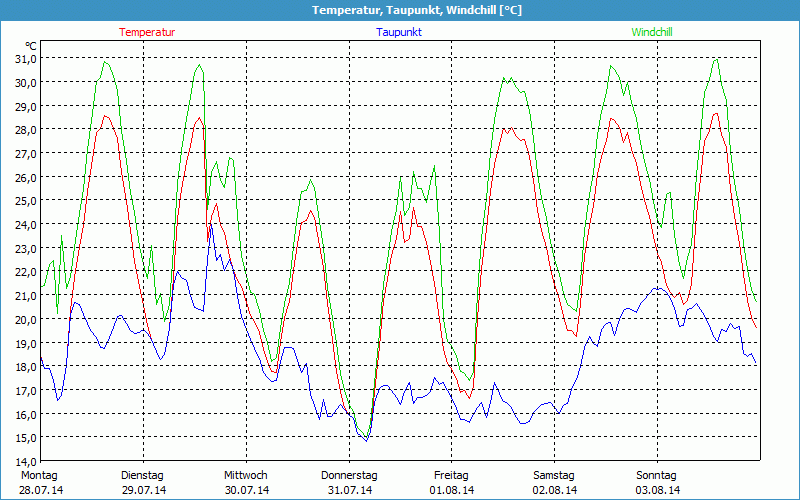Click the 29,0 y-axis label
This screenshot has width=800, height=500.
click(26, 106)
